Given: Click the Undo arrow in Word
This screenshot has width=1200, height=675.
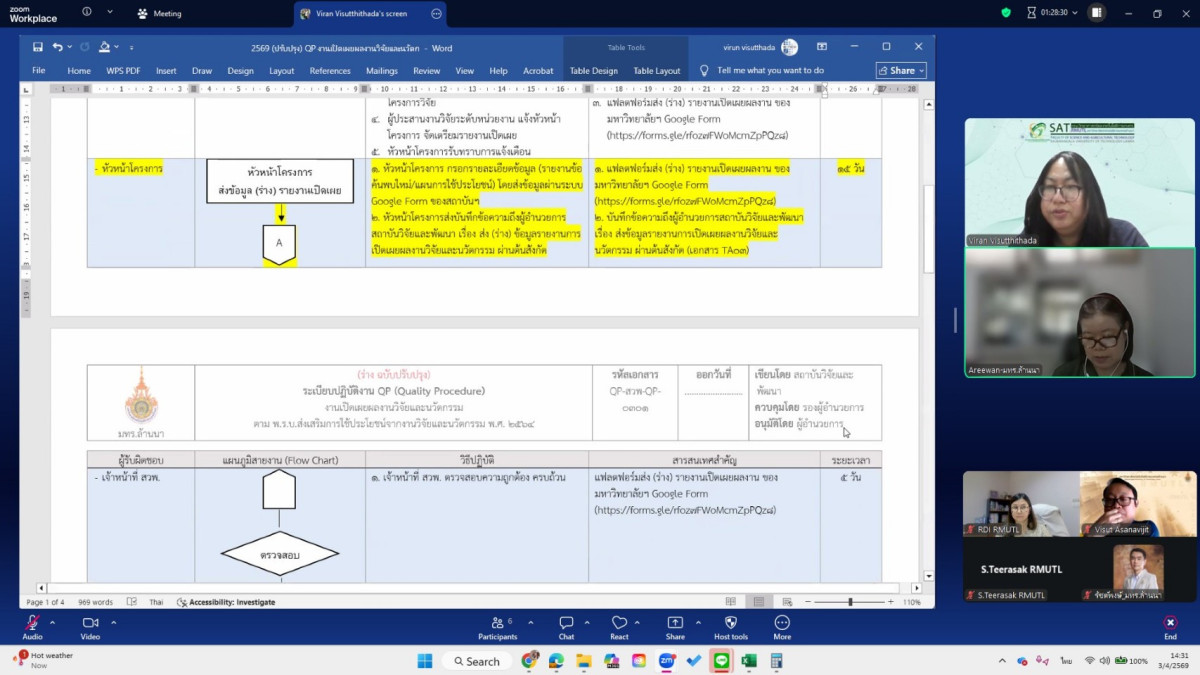Looking at the screenshot, I should click(x=58, y=47).
